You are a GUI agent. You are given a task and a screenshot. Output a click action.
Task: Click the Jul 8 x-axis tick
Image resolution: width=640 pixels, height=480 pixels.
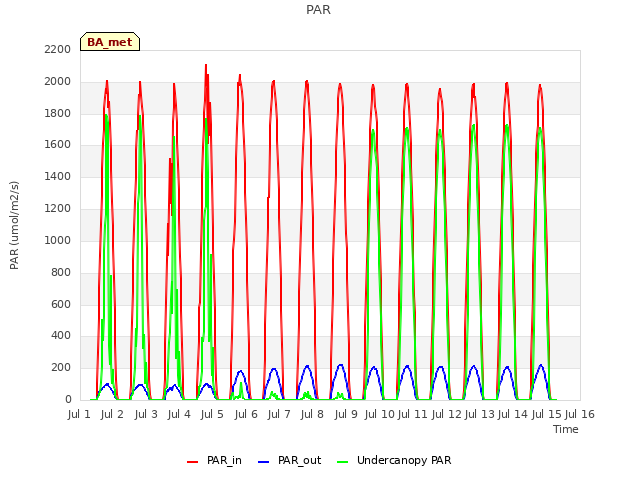(312, 414)
